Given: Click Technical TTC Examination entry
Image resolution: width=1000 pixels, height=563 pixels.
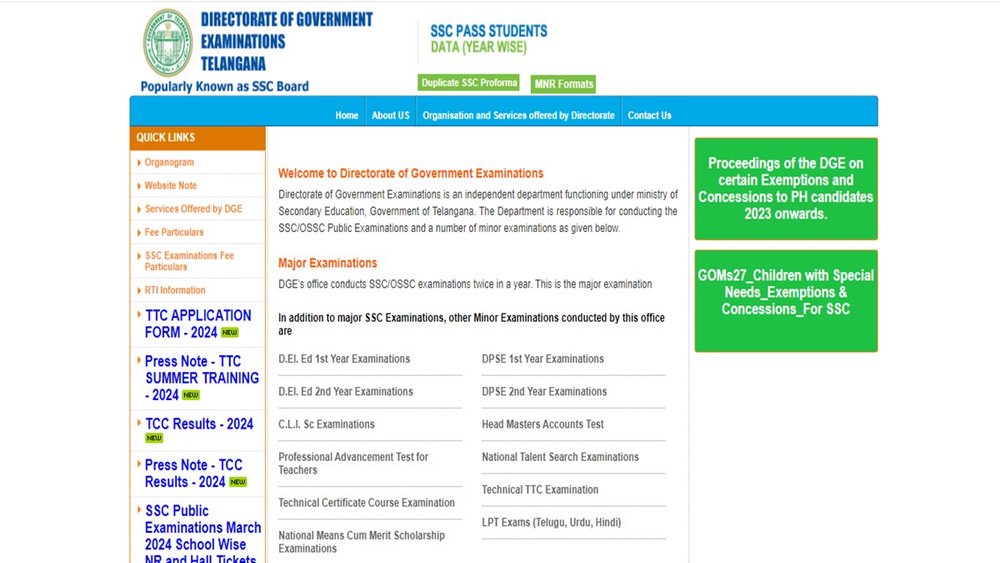Looking at the screenshot, I should [540, 490].
